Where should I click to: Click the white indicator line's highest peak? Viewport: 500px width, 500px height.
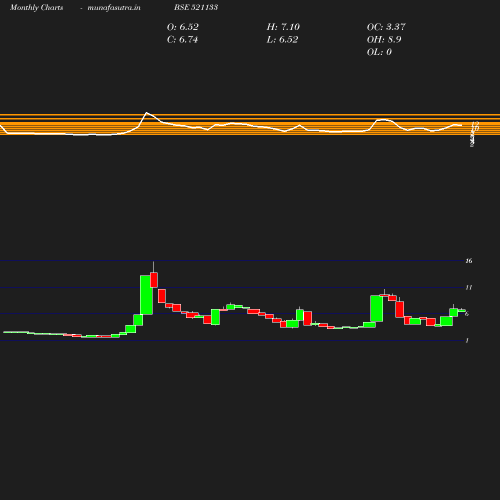point(147,113)
